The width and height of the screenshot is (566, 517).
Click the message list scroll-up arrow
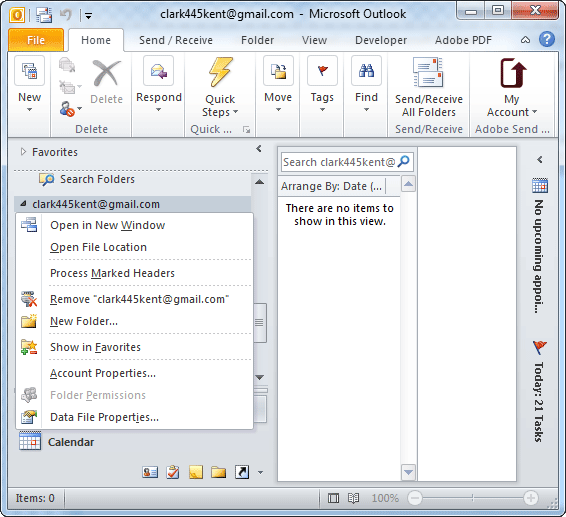pyautogui.click(x=408, y=184)
